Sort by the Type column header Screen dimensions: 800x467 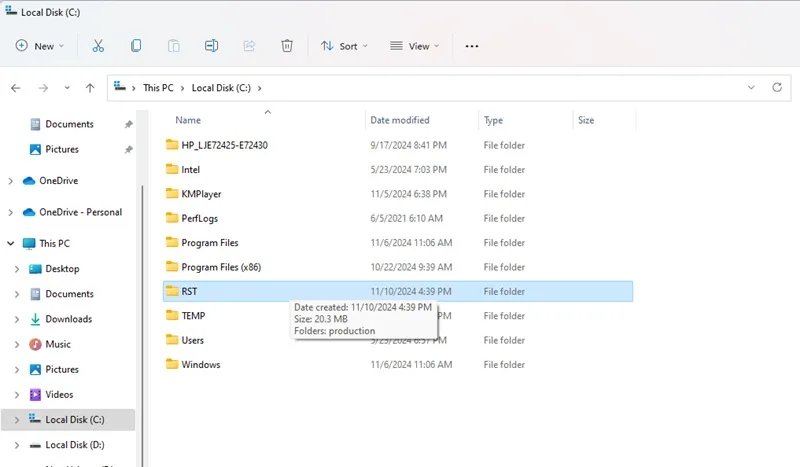pos(493,120)
